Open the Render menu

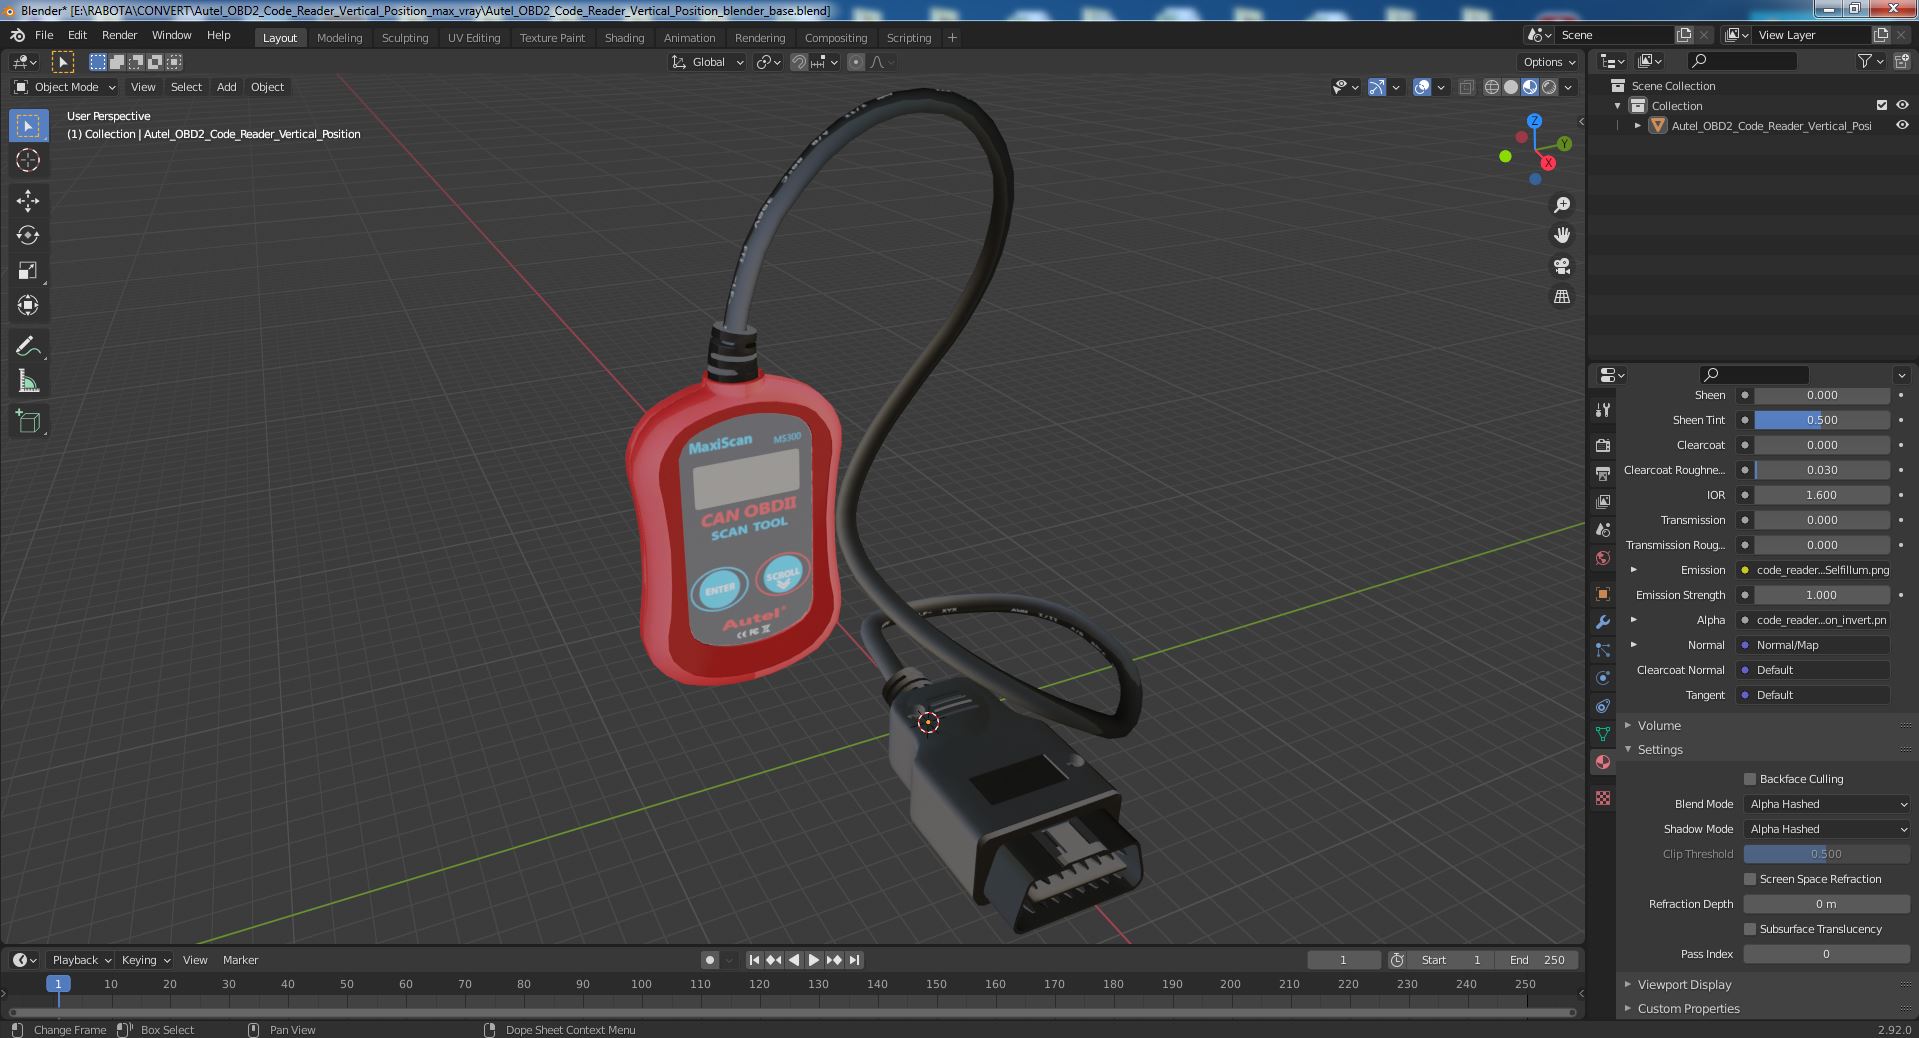coord(119,35)
